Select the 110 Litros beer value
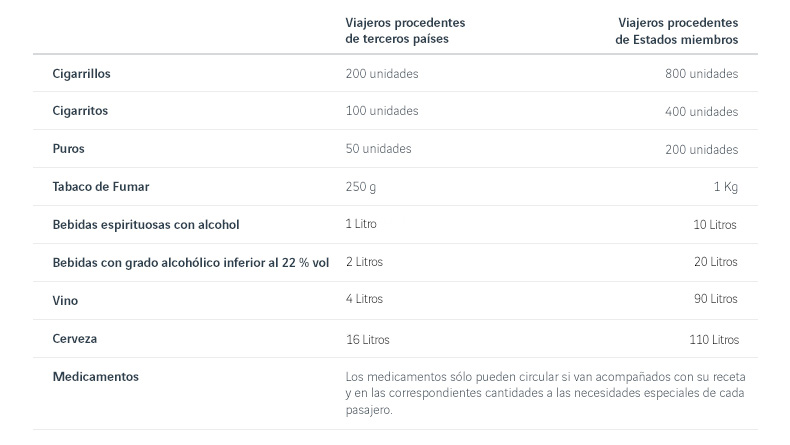The width and height of the screenshot is (790, 445). coord(713,340)
